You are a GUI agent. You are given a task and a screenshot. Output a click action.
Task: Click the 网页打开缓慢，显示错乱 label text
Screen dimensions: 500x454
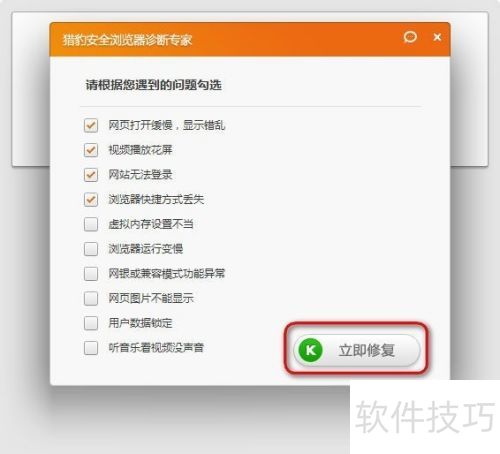[167, 125]
